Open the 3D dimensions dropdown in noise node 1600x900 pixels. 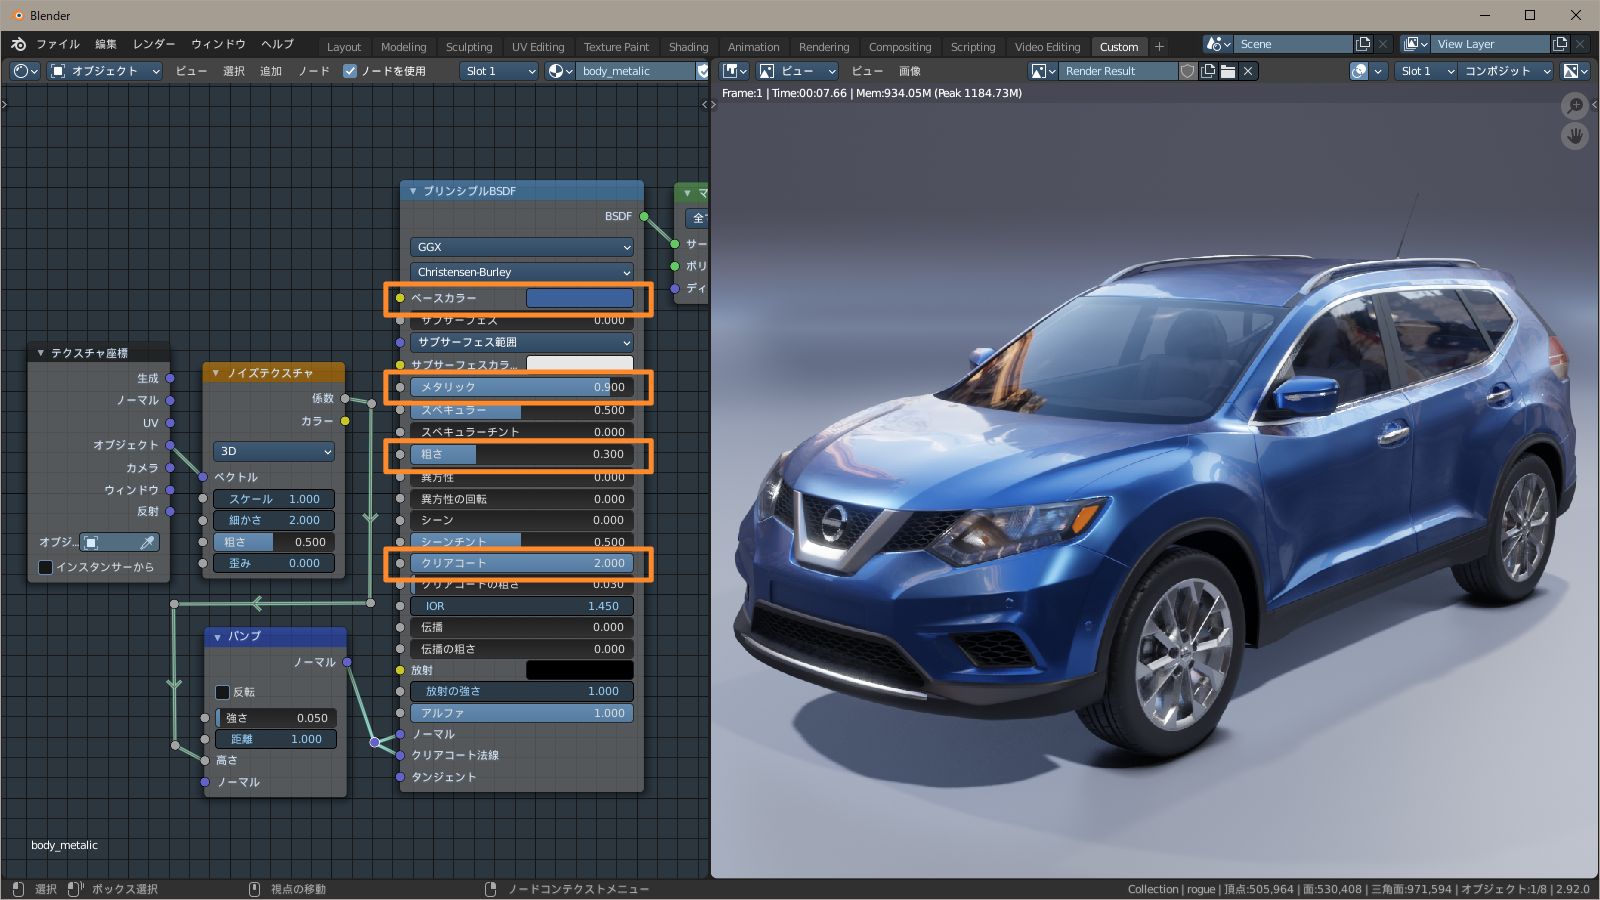click(x=274, y=451)
